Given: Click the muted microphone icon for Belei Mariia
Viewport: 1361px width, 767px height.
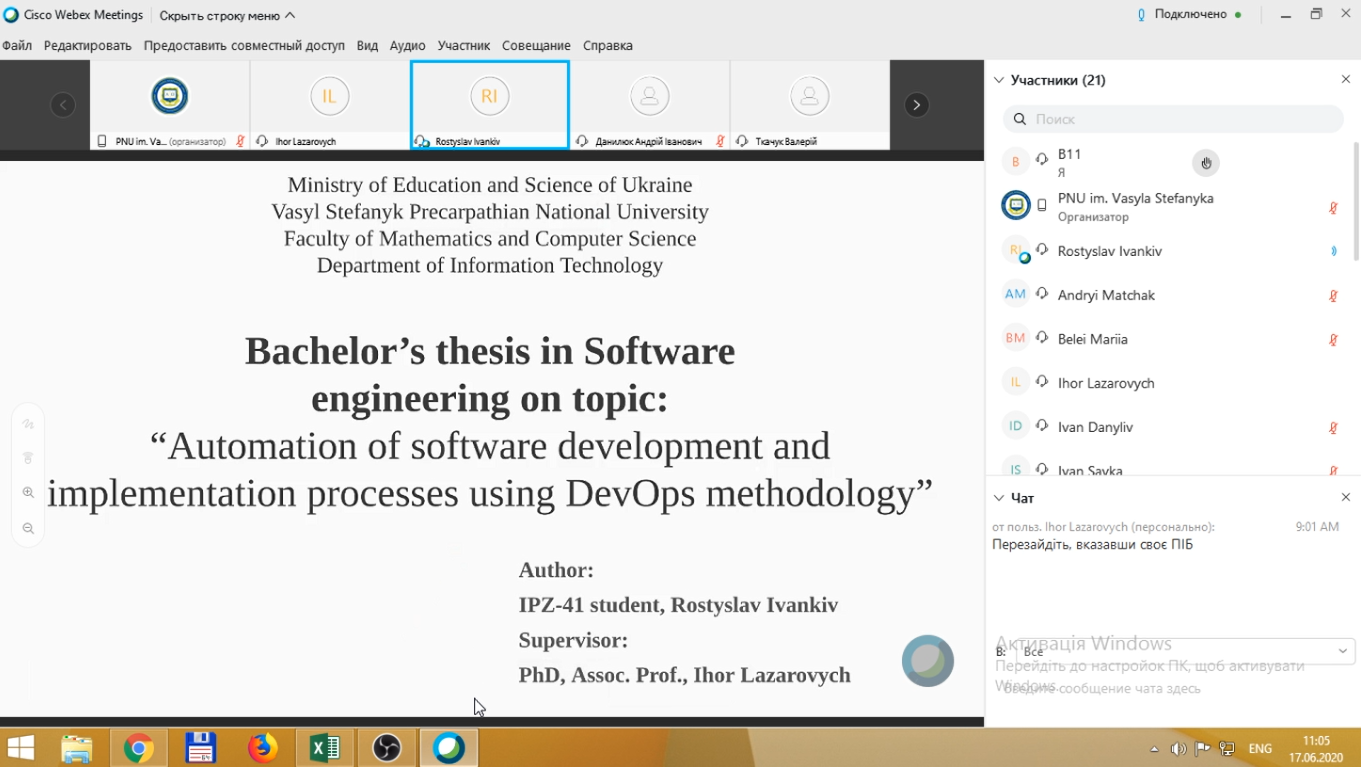Looking at the screenshot, I should [1333, 340].
